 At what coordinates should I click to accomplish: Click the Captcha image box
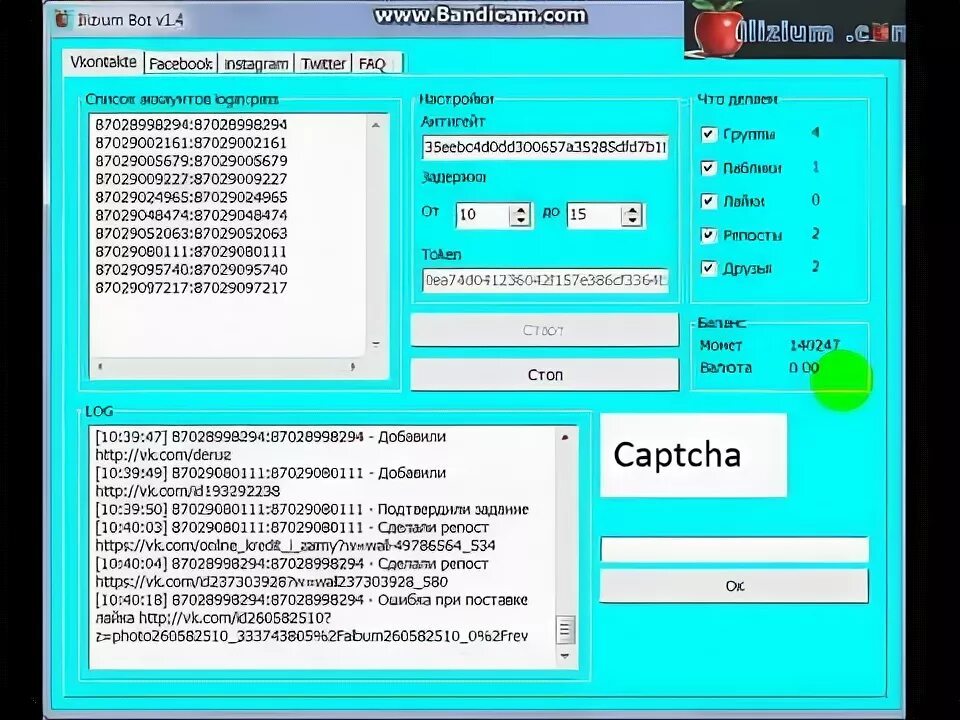pos(693,455)
